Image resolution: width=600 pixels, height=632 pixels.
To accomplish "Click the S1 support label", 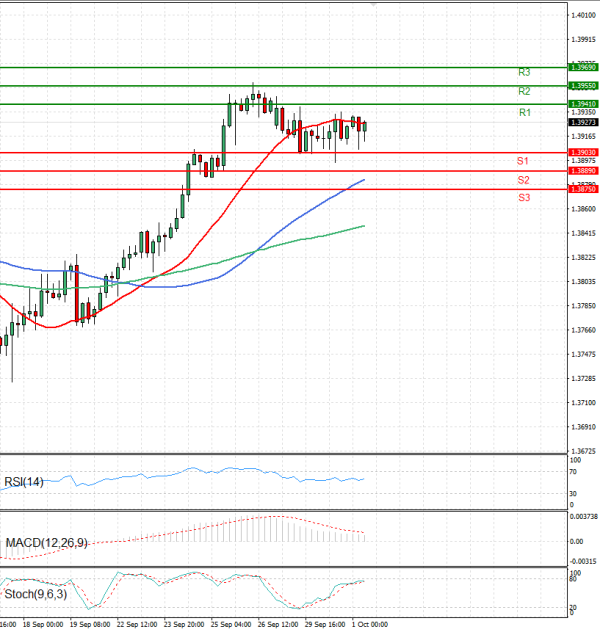I will [523, 161].
